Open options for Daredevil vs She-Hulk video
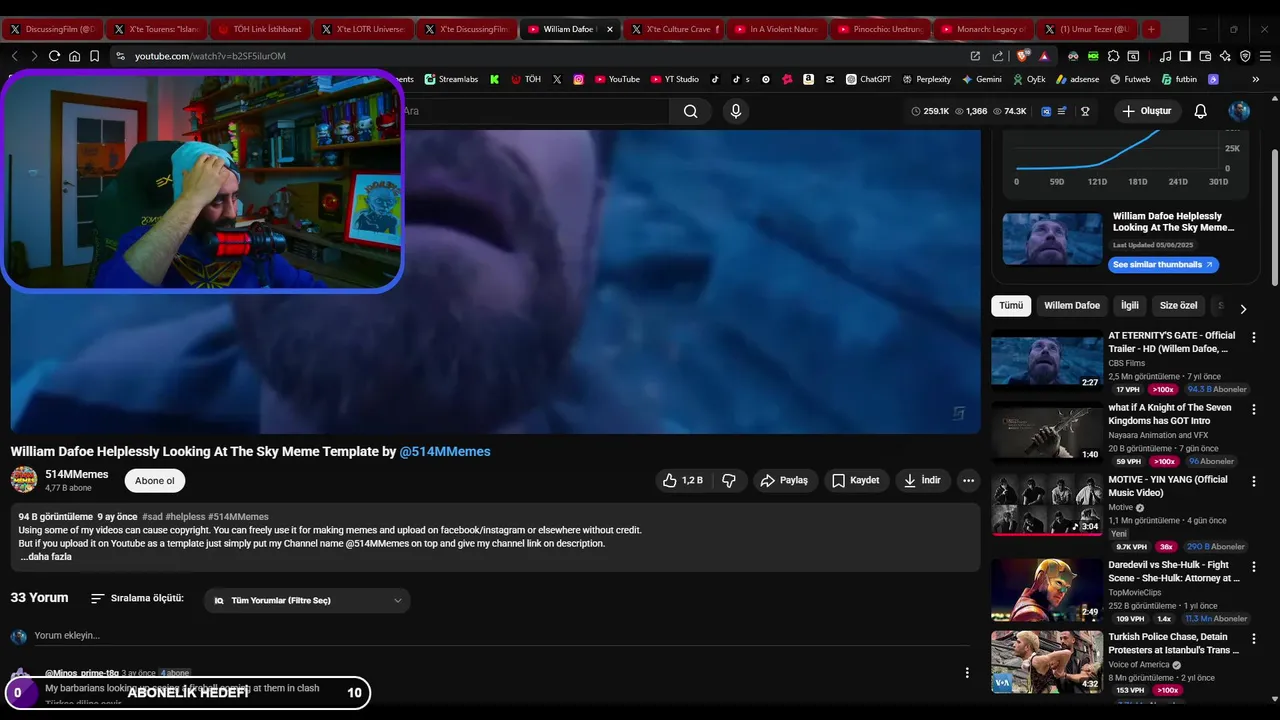 tap(1254, 566)
